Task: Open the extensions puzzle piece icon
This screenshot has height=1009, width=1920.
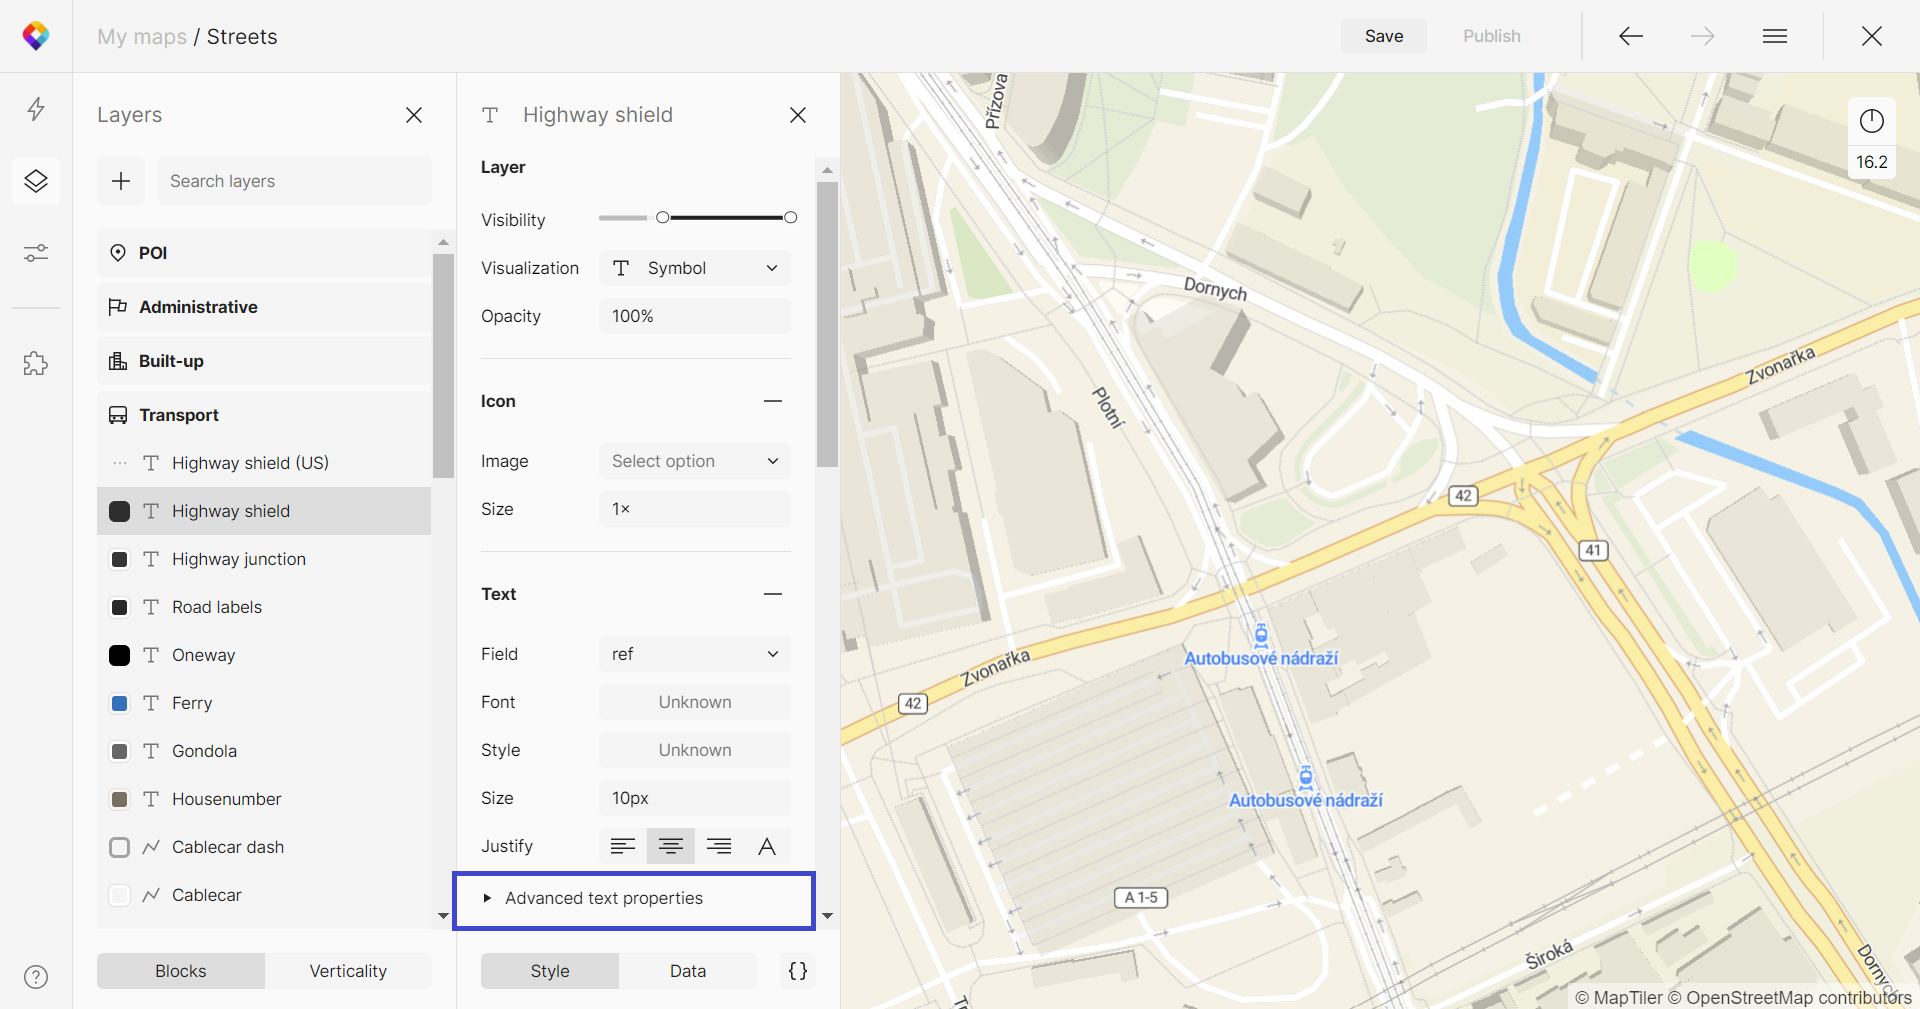Action: [x=36, y=363]
